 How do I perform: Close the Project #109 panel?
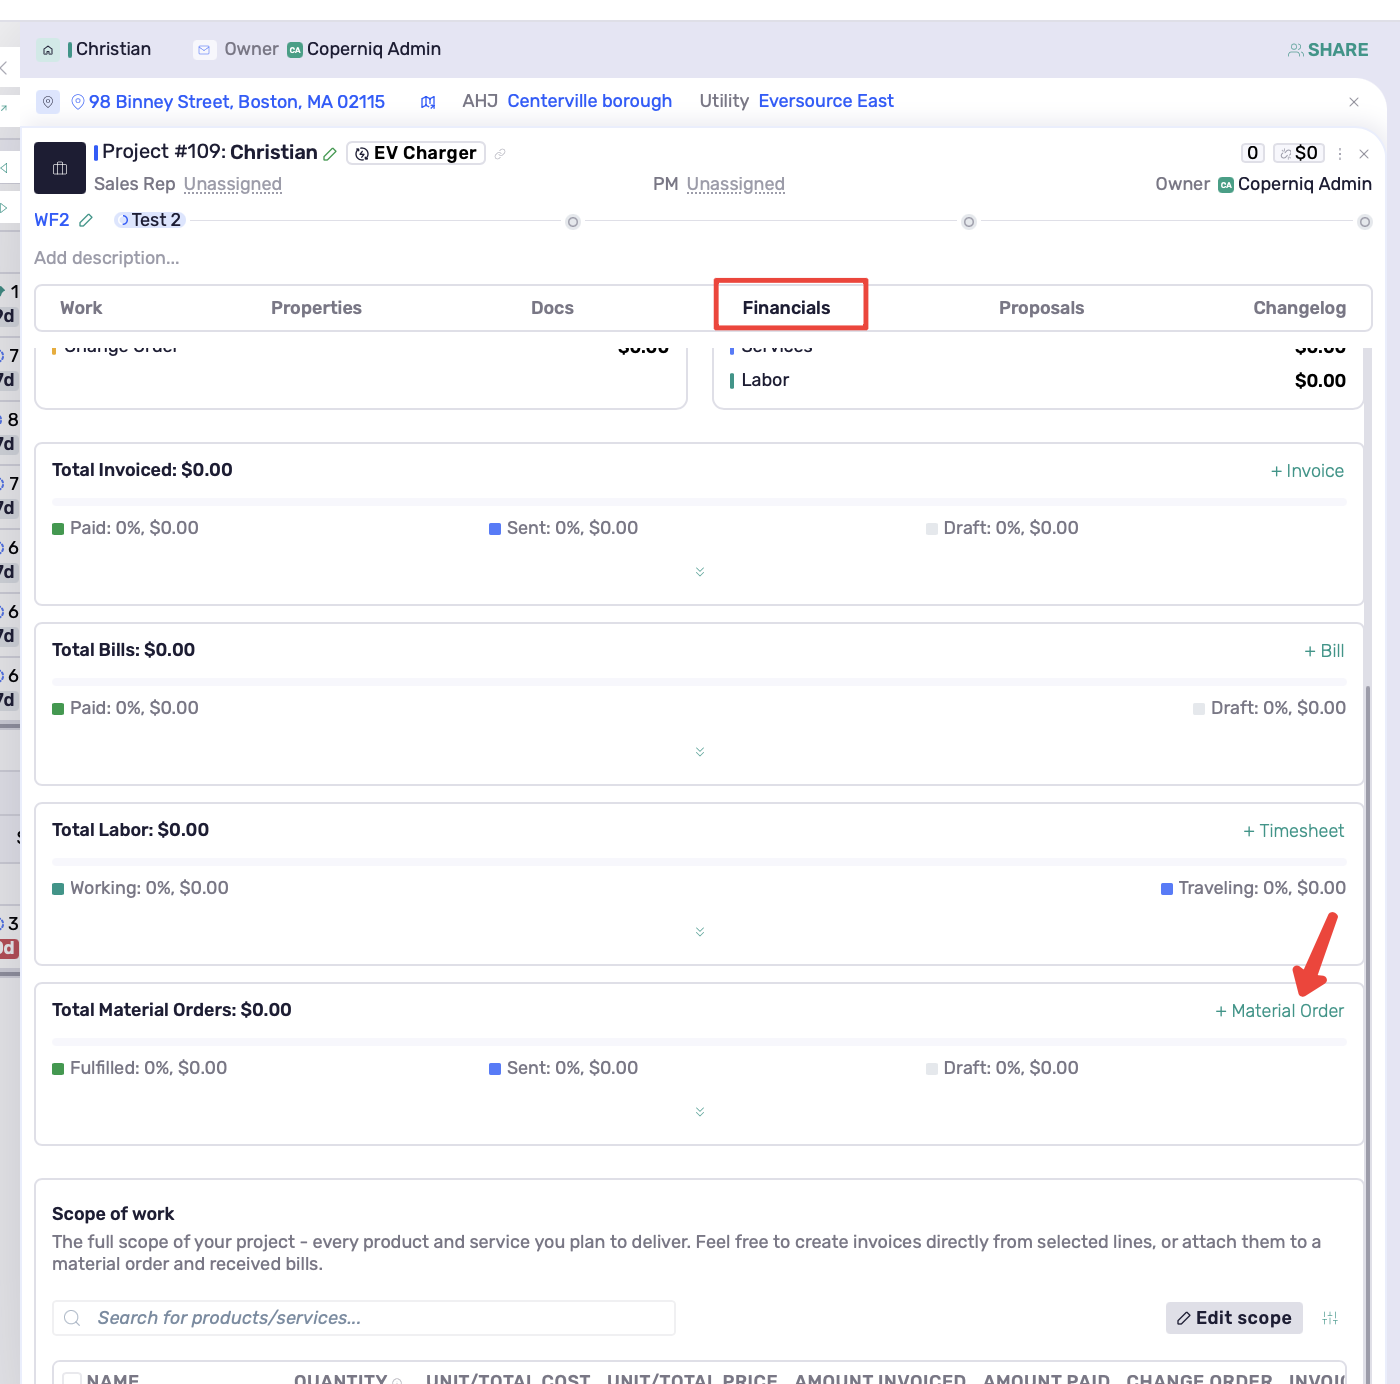pyautogui.click(x=1364, y=154)
